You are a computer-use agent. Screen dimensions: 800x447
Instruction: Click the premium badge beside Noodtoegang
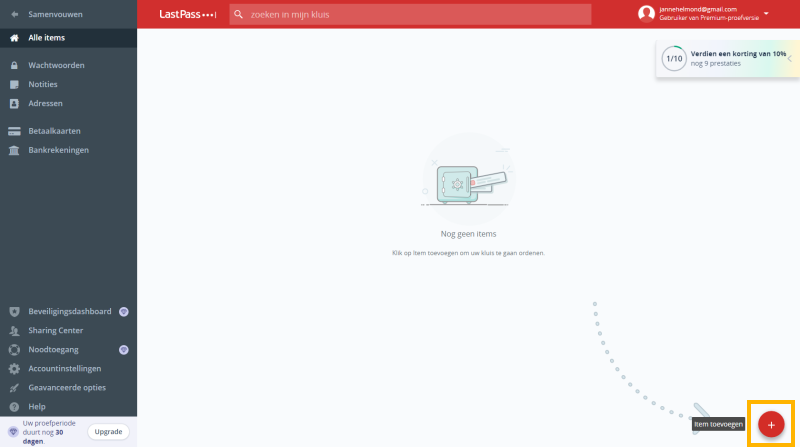[123, 350]
